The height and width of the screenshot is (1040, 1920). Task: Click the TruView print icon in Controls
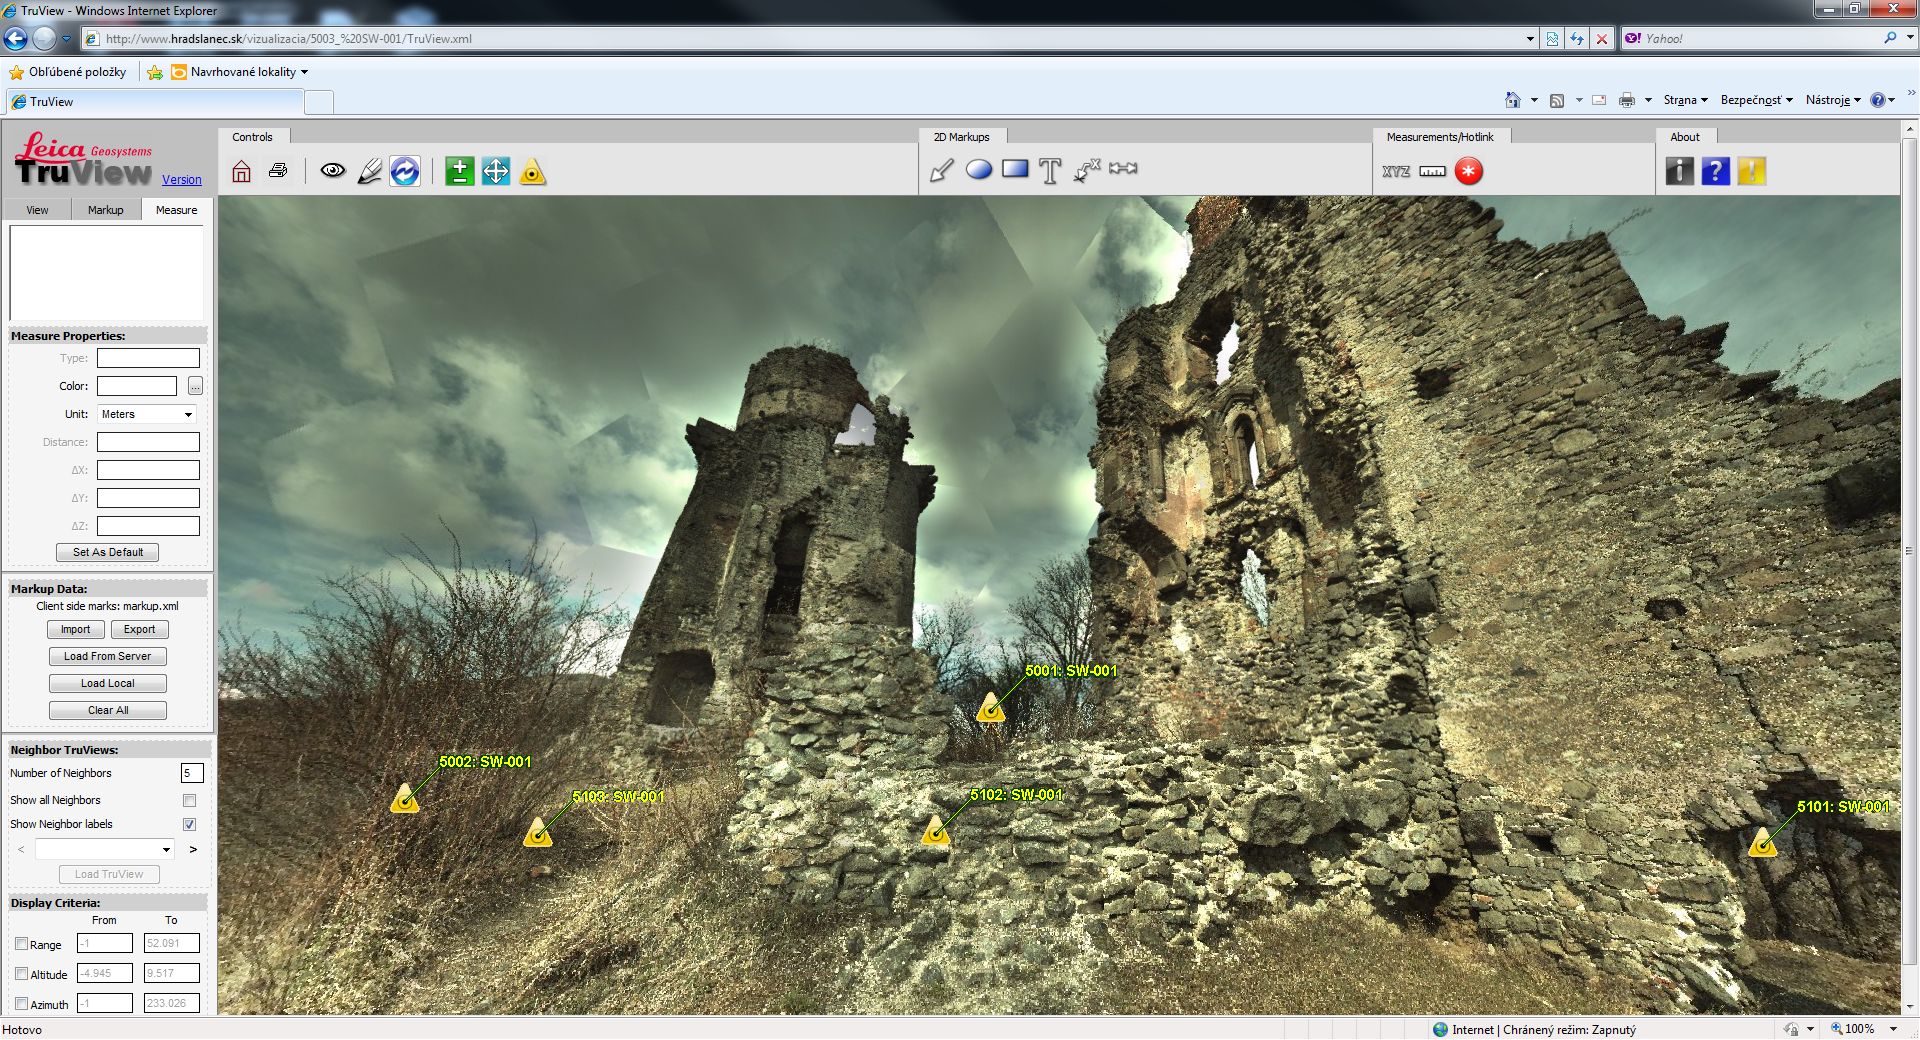279,171
